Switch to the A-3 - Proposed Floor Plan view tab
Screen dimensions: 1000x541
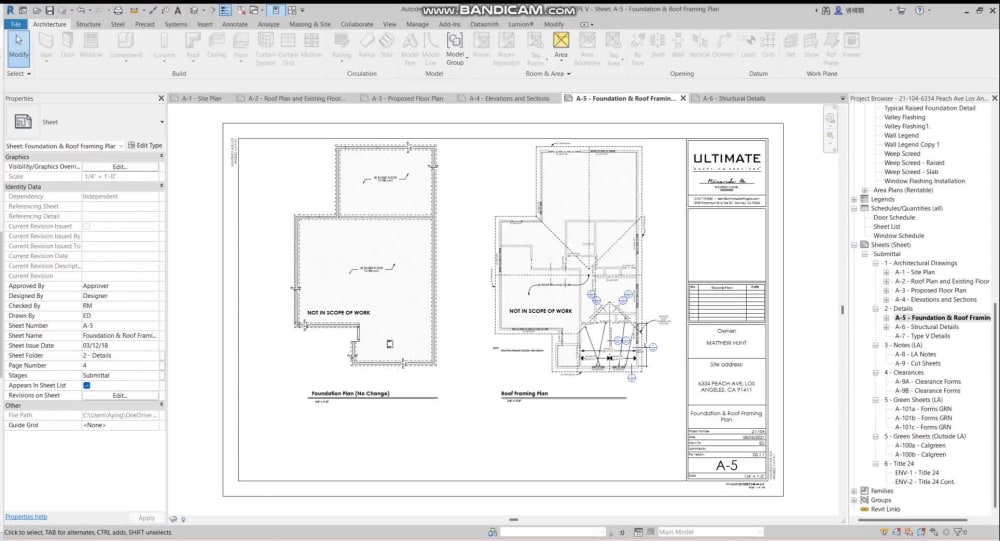(407, 98)
